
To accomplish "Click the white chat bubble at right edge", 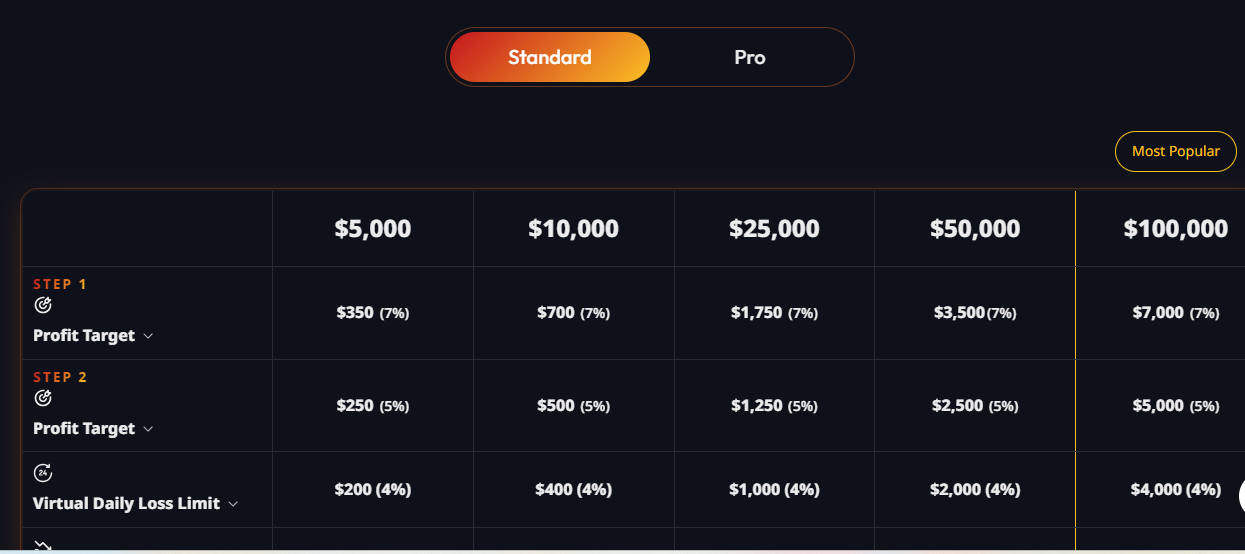I will (x=1241, y=496).
